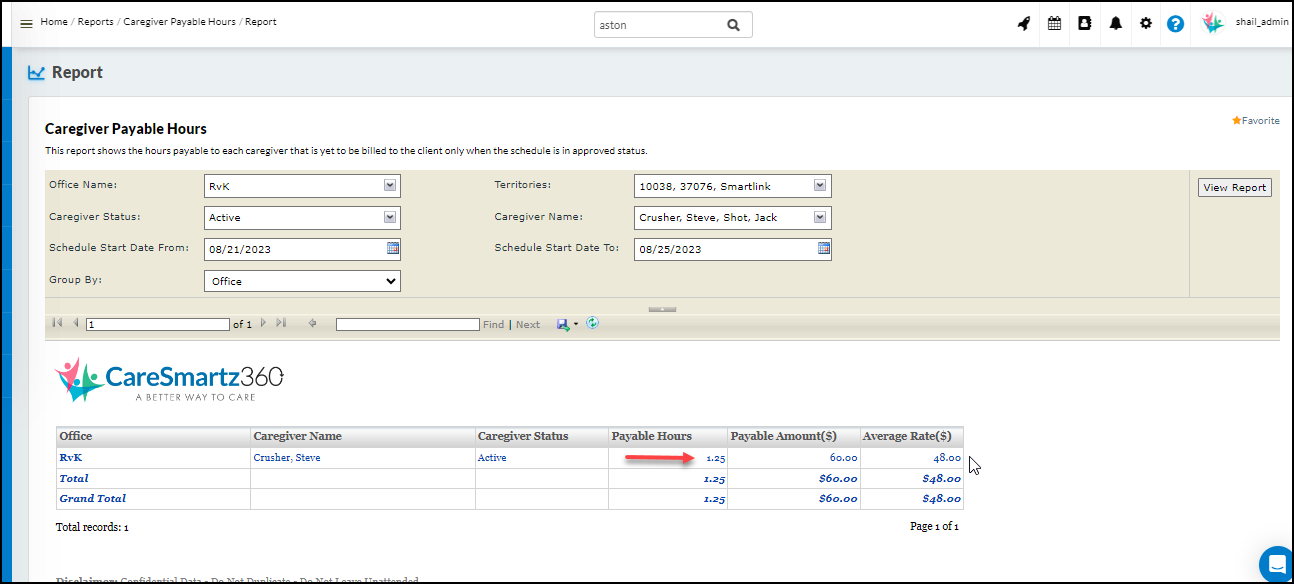This screenshot has height=584, width=1294.
Task: Click the View Report button
Action: [x=1234, y=187]
